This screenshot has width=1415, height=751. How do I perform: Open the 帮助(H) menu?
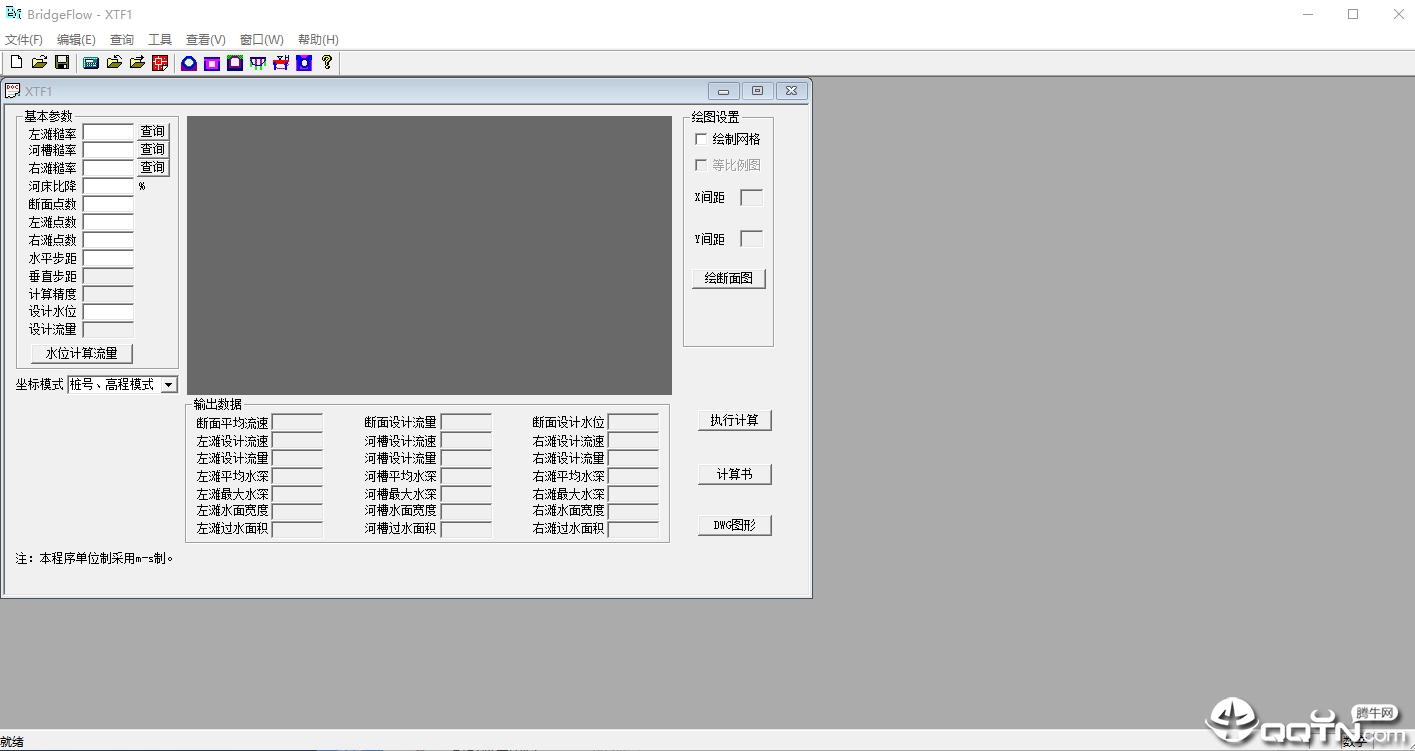tap(318, 40)
